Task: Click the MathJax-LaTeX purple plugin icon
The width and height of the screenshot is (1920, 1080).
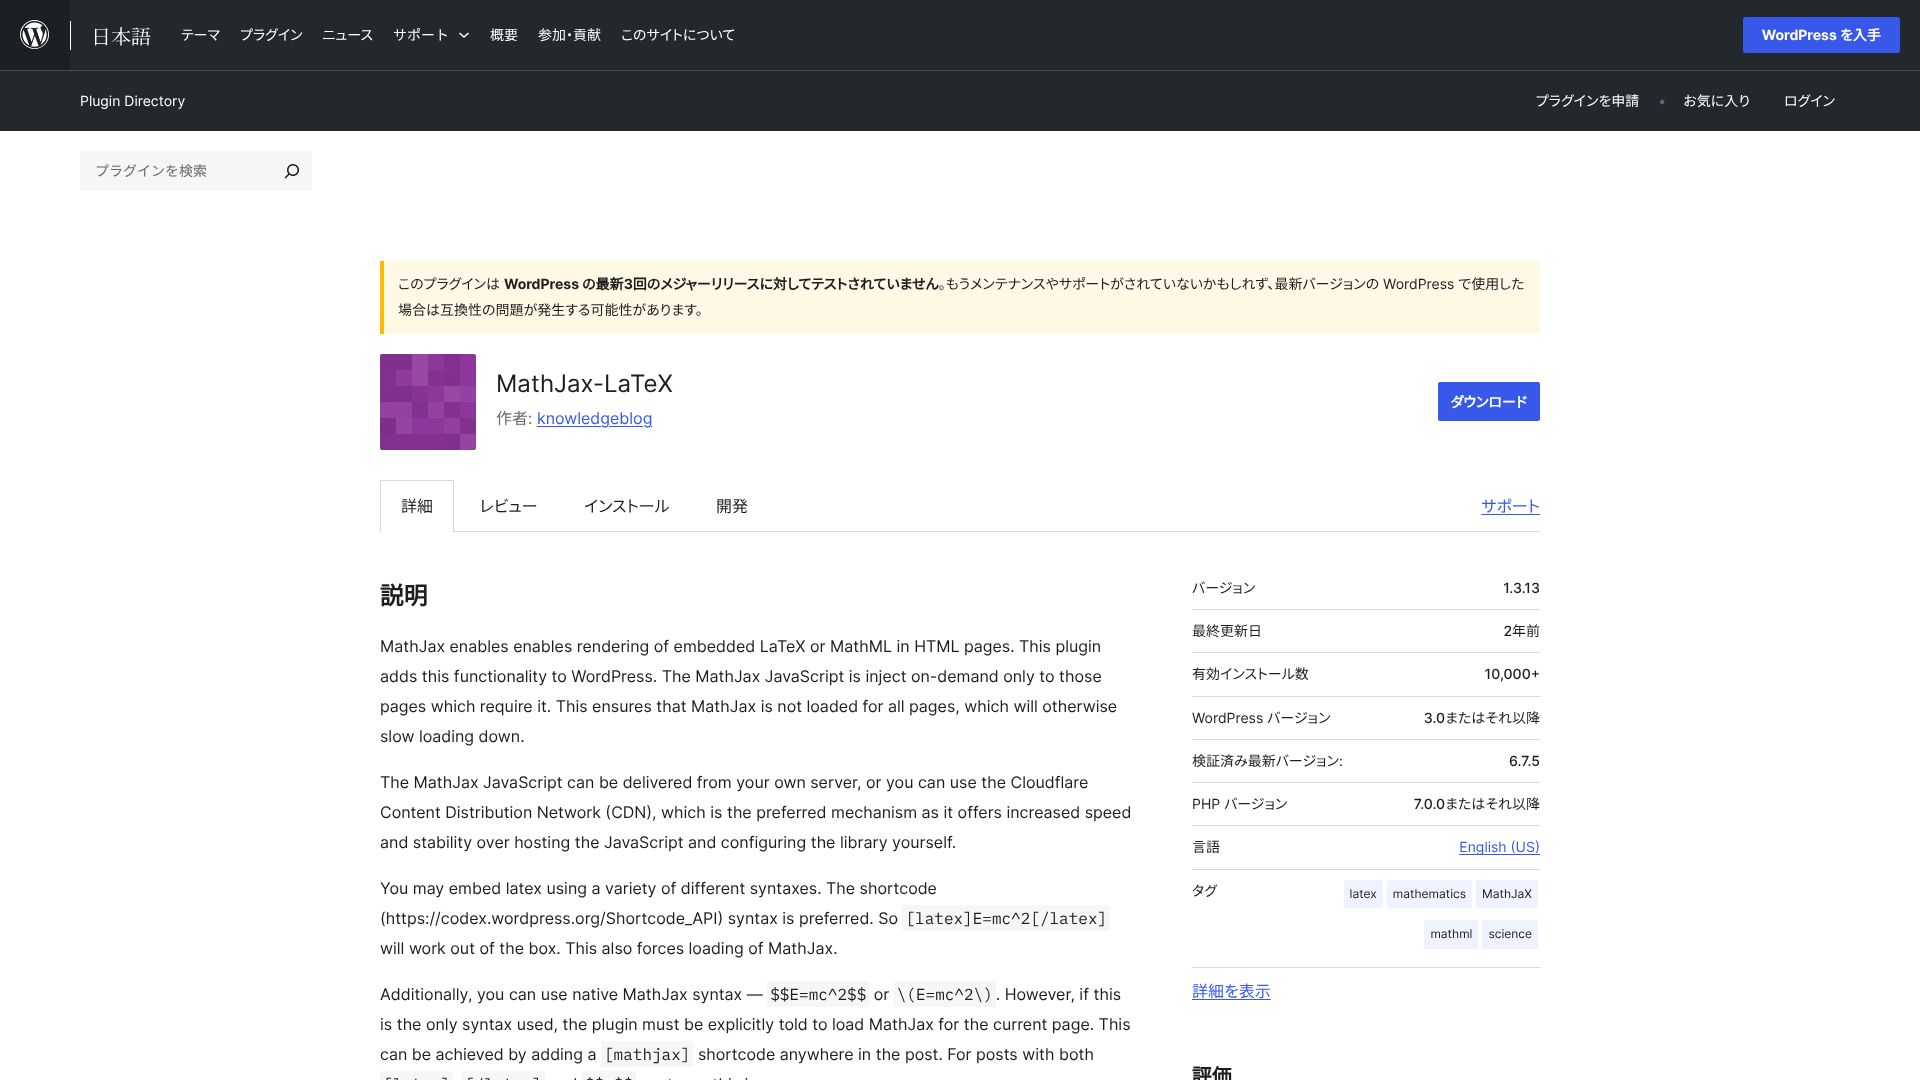Action: click(428, 402)
